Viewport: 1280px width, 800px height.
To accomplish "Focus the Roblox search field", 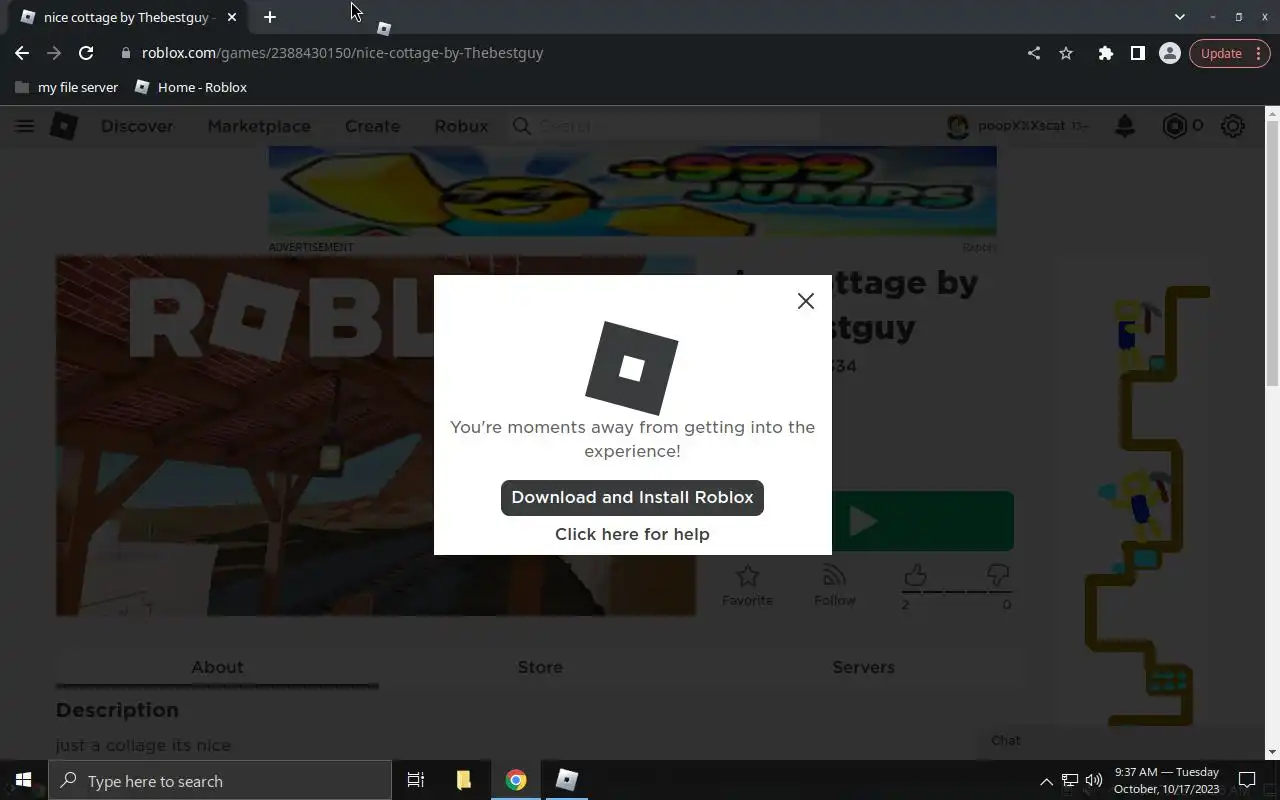I will coord(665,126).
